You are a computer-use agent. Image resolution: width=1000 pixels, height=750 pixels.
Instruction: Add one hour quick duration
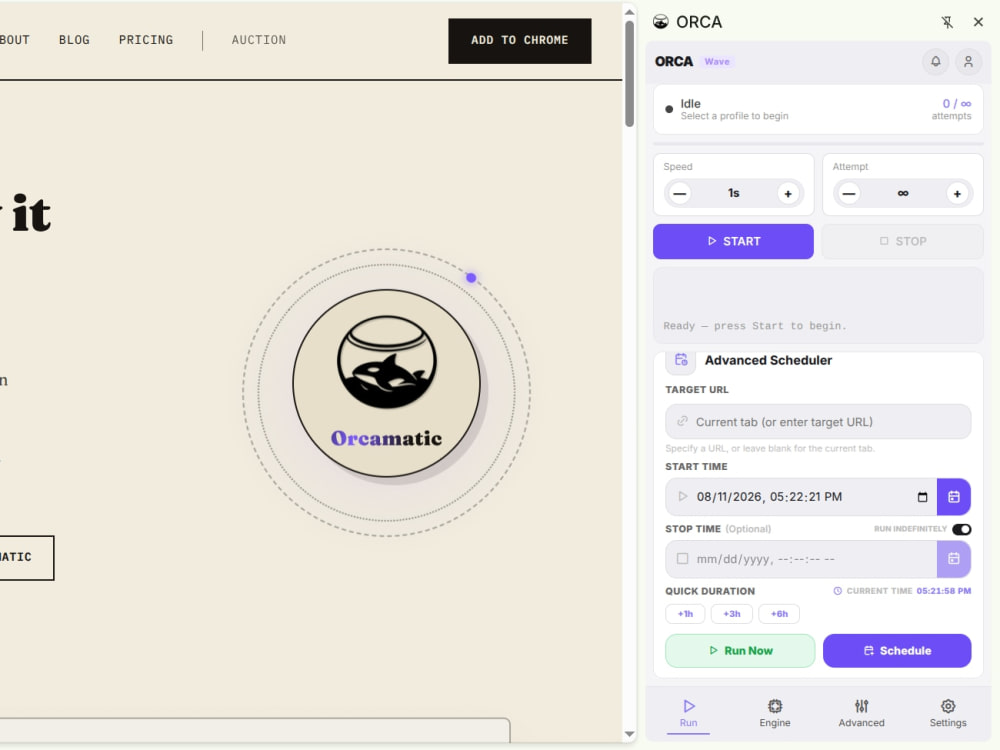(x=685, y=614)
